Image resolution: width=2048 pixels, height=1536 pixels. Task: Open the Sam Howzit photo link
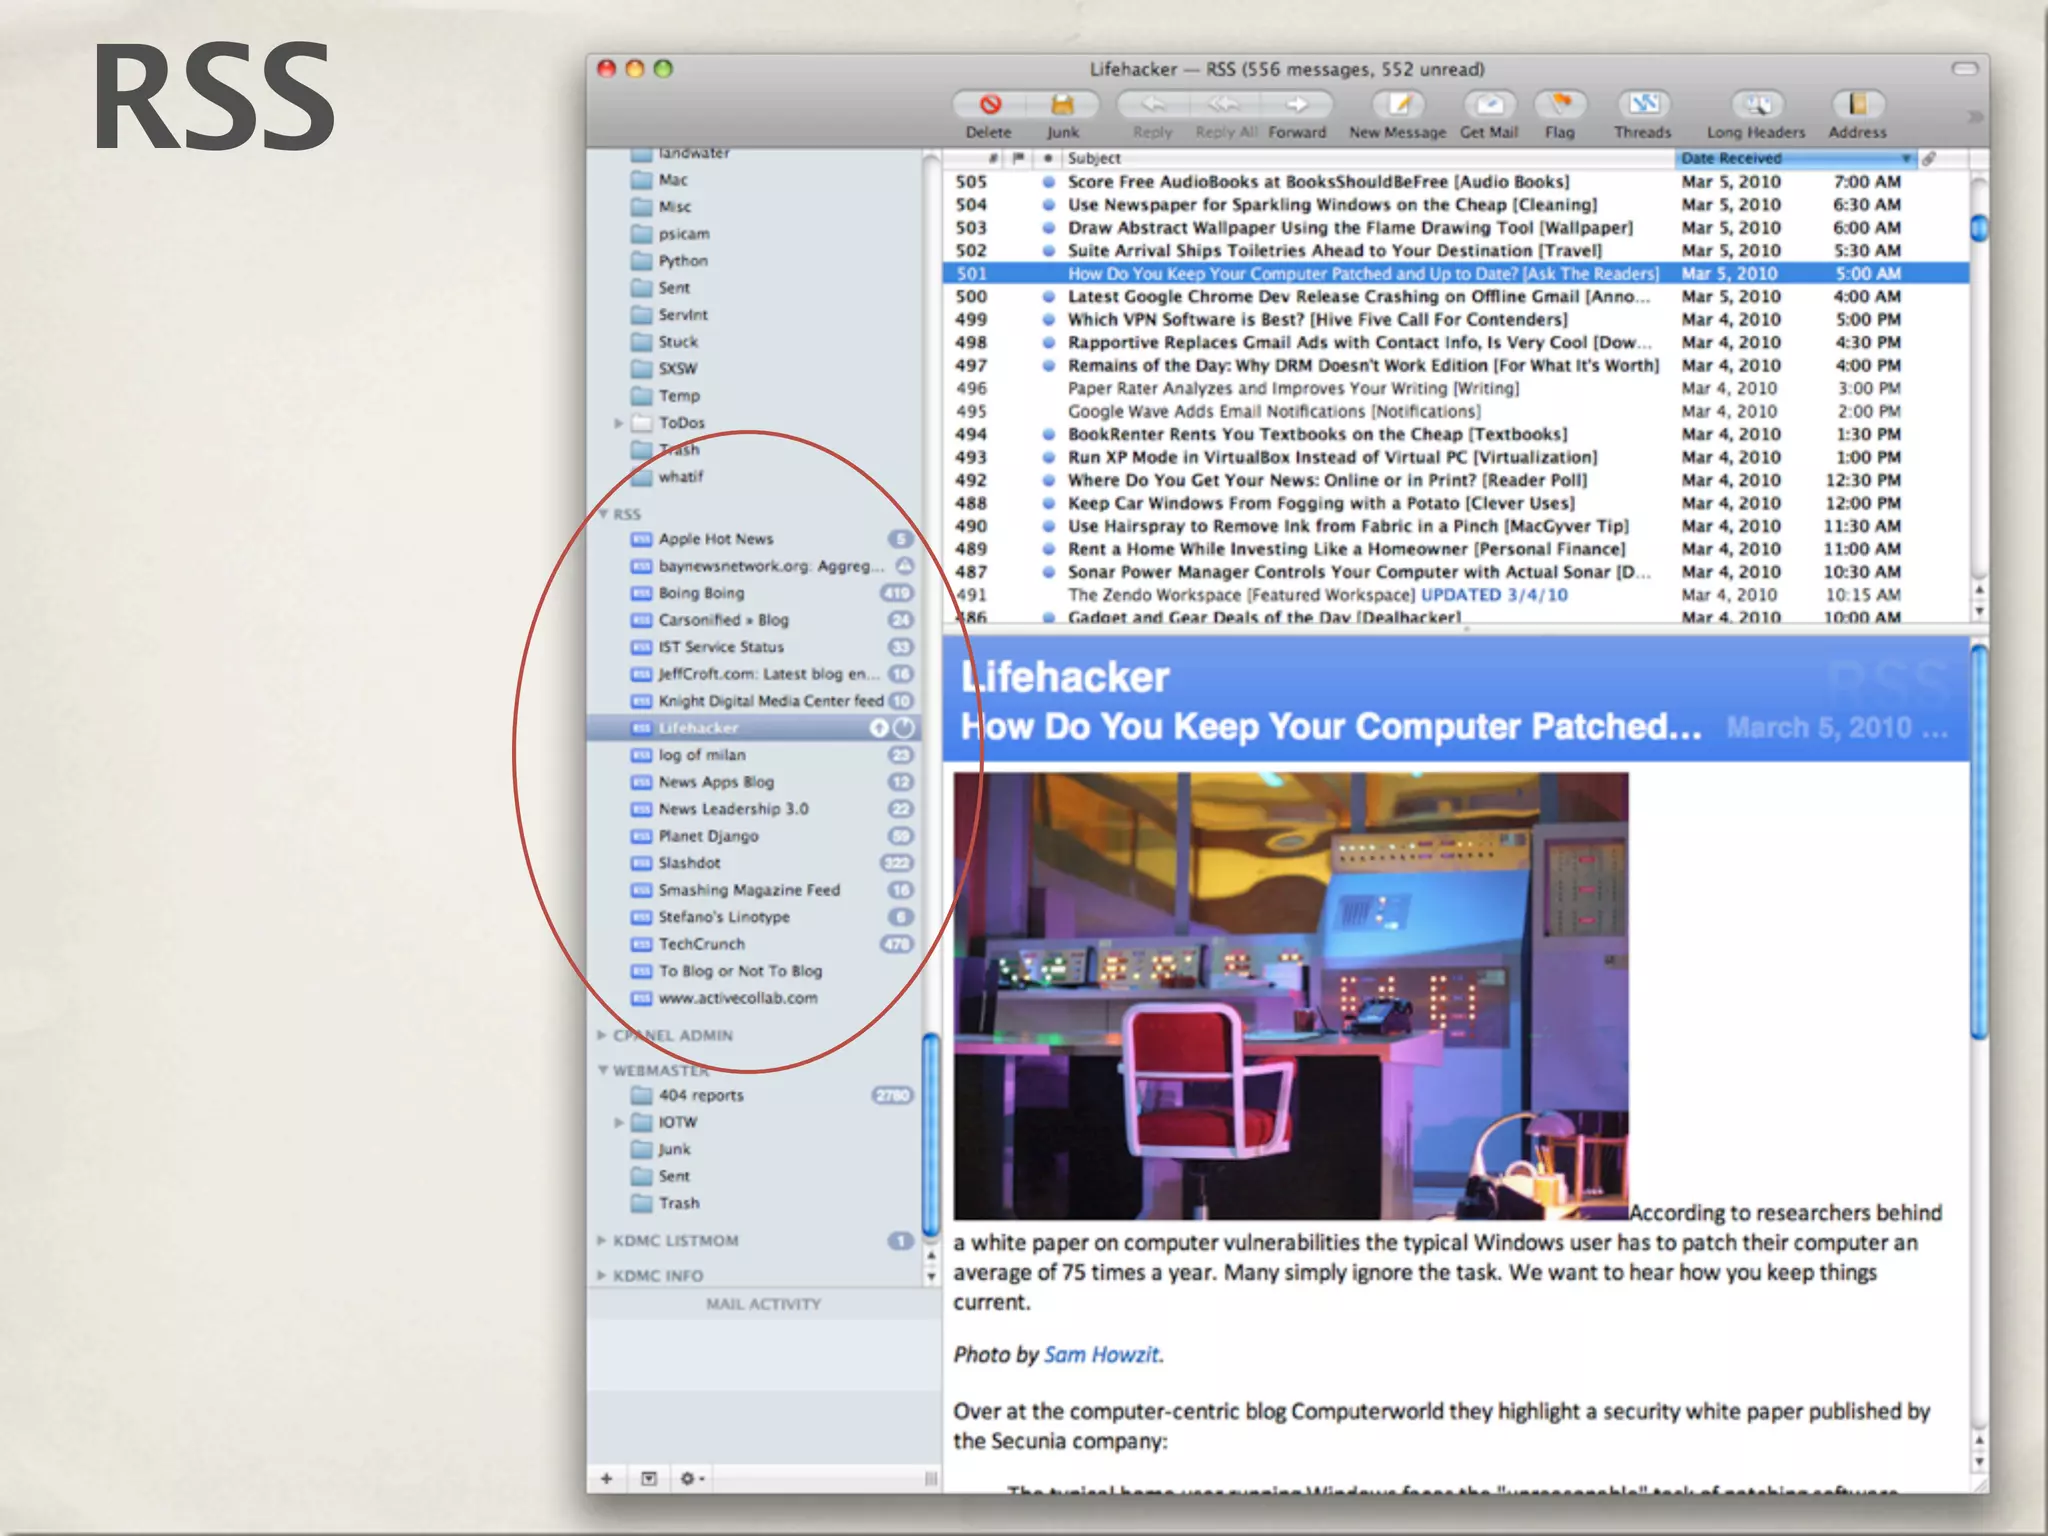pos(1101,1355)
